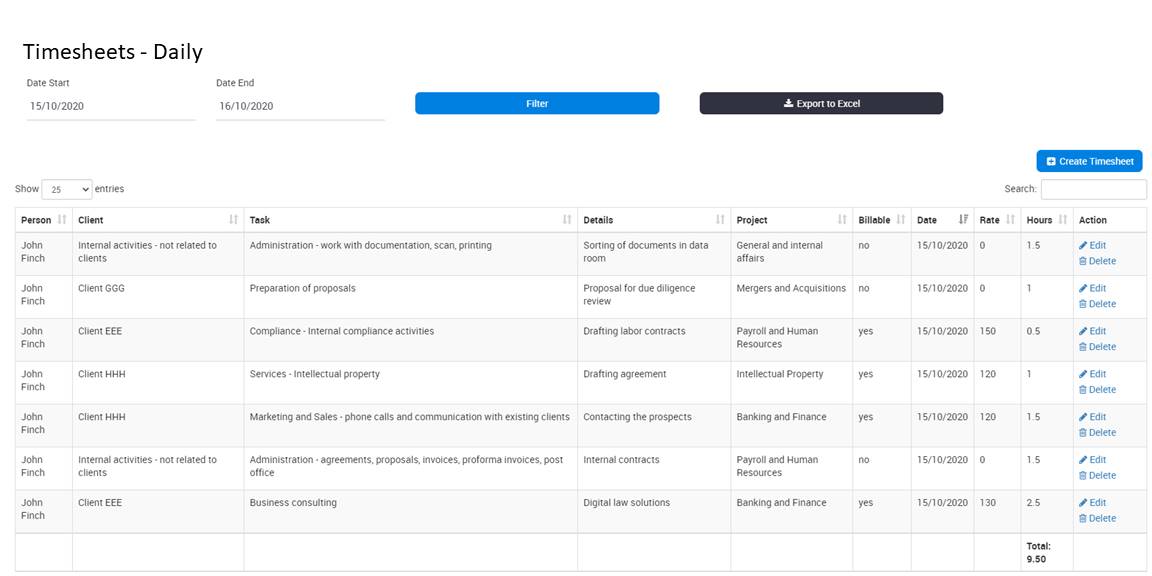Select the 'Marketing and Sales - phone calls' cell
1152x576 pixels.
(411, 425)
